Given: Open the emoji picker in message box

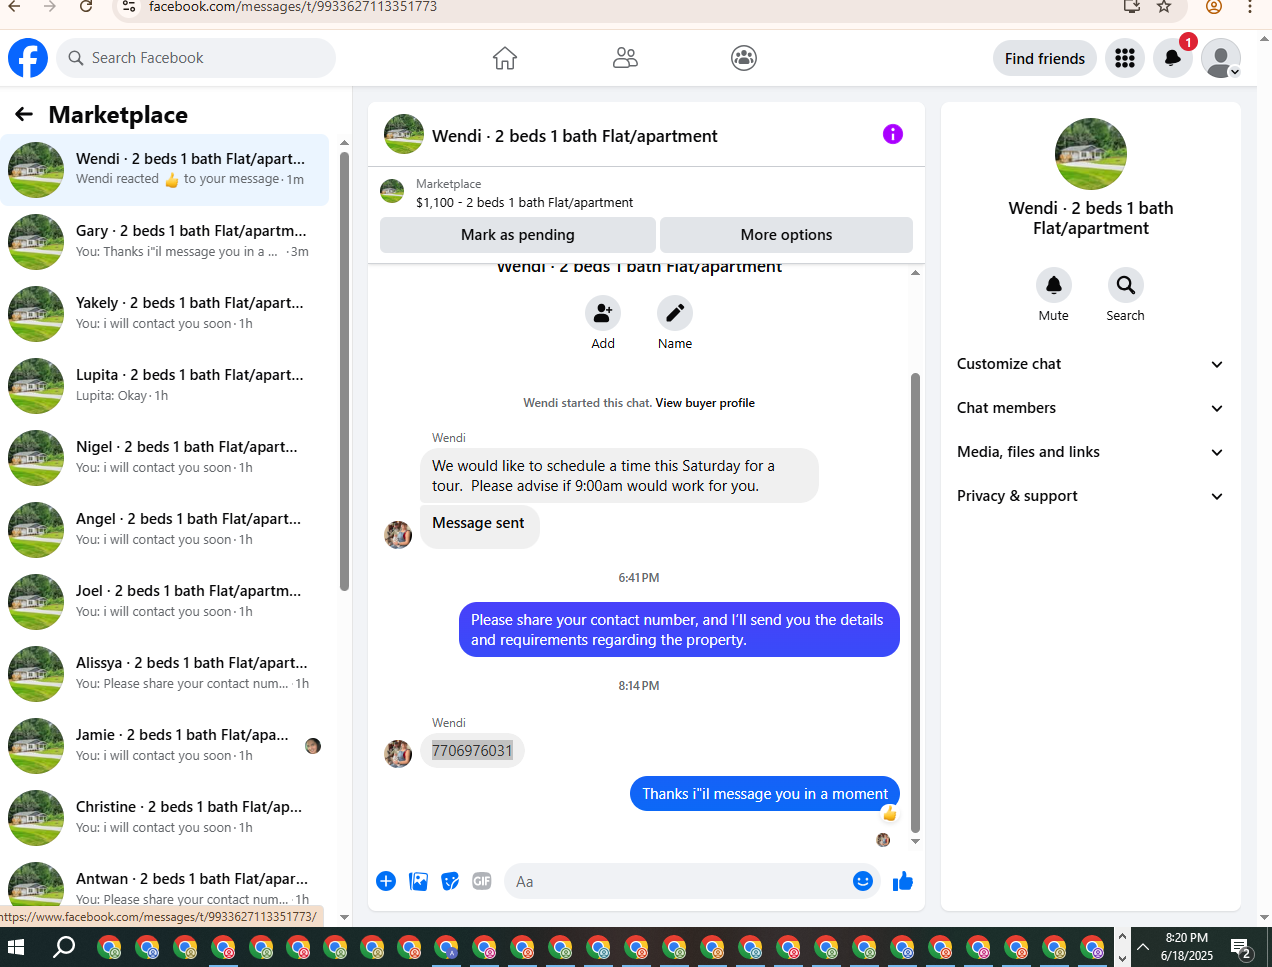Looking at the screenshot, I should (863, 881).
